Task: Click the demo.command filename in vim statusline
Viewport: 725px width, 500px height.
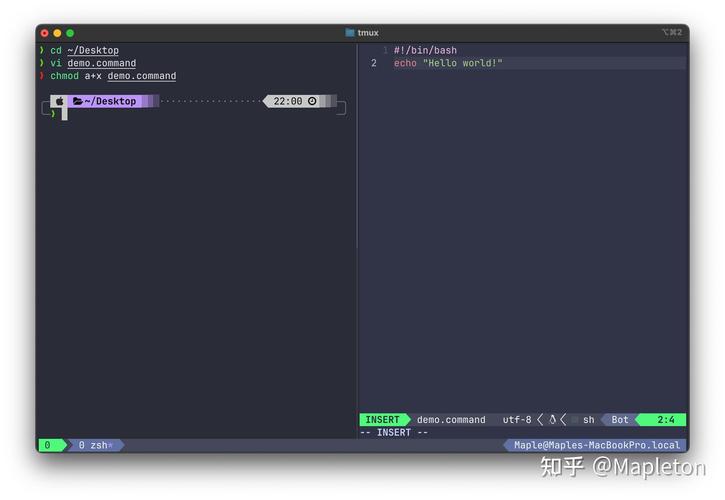Action: [x=451, y=420]
